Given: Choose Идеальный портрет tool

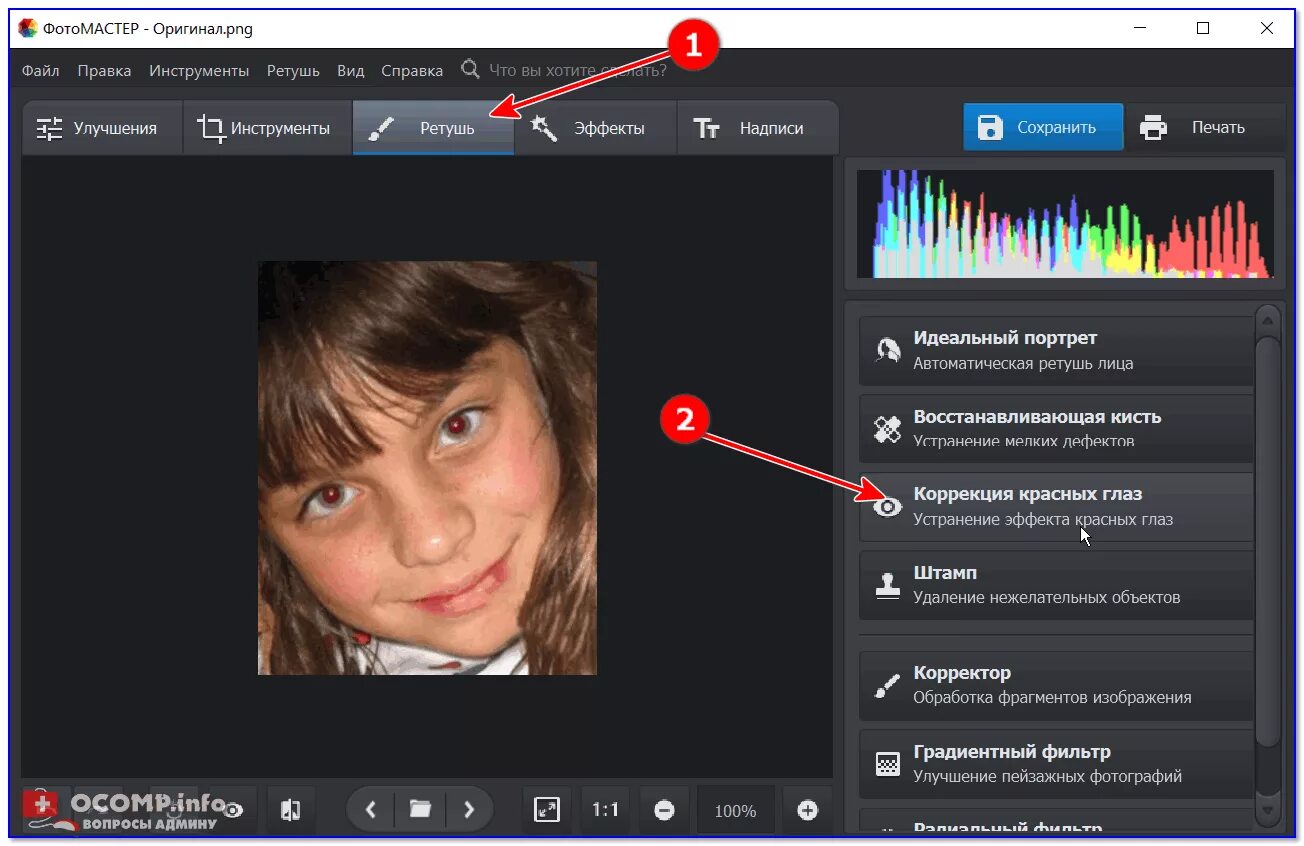Looking at the screenshot, I should click(1056, 350).
